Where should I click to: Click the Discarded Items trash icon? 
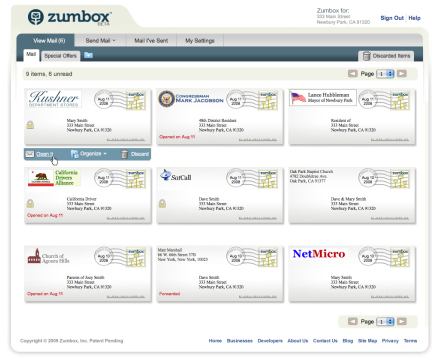pyautogui.click(x=366, y=56)
